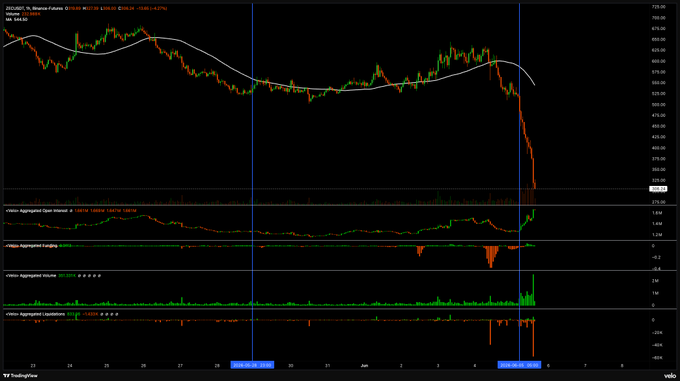
Task: Click the largest red liquidation bar
Action: click(x=533, y=339)
